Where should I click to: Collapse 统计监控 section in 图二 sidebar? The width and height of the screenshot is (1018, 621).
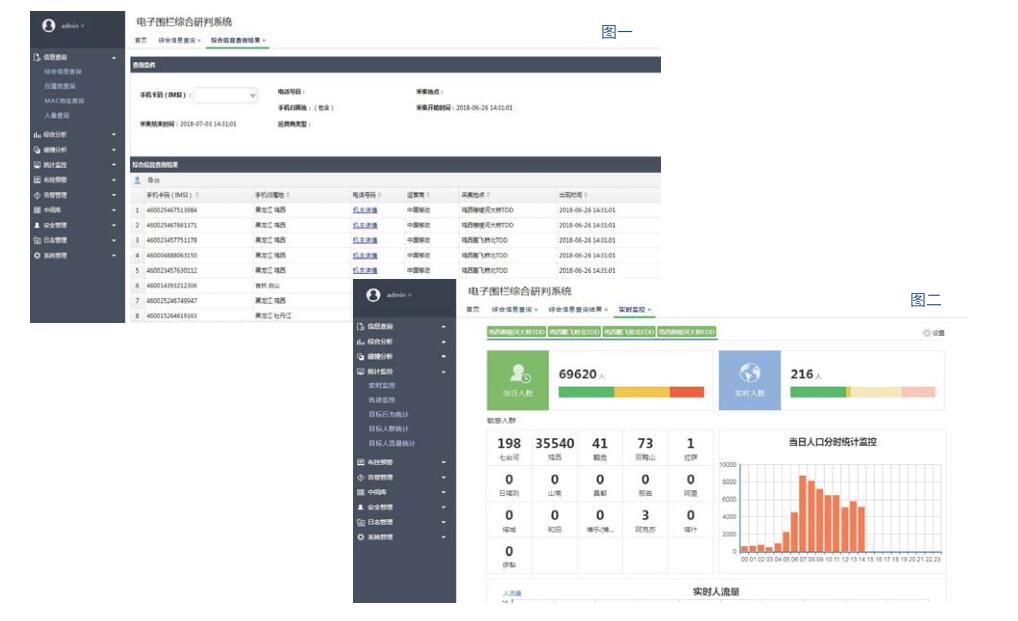(x=443, y=371)
